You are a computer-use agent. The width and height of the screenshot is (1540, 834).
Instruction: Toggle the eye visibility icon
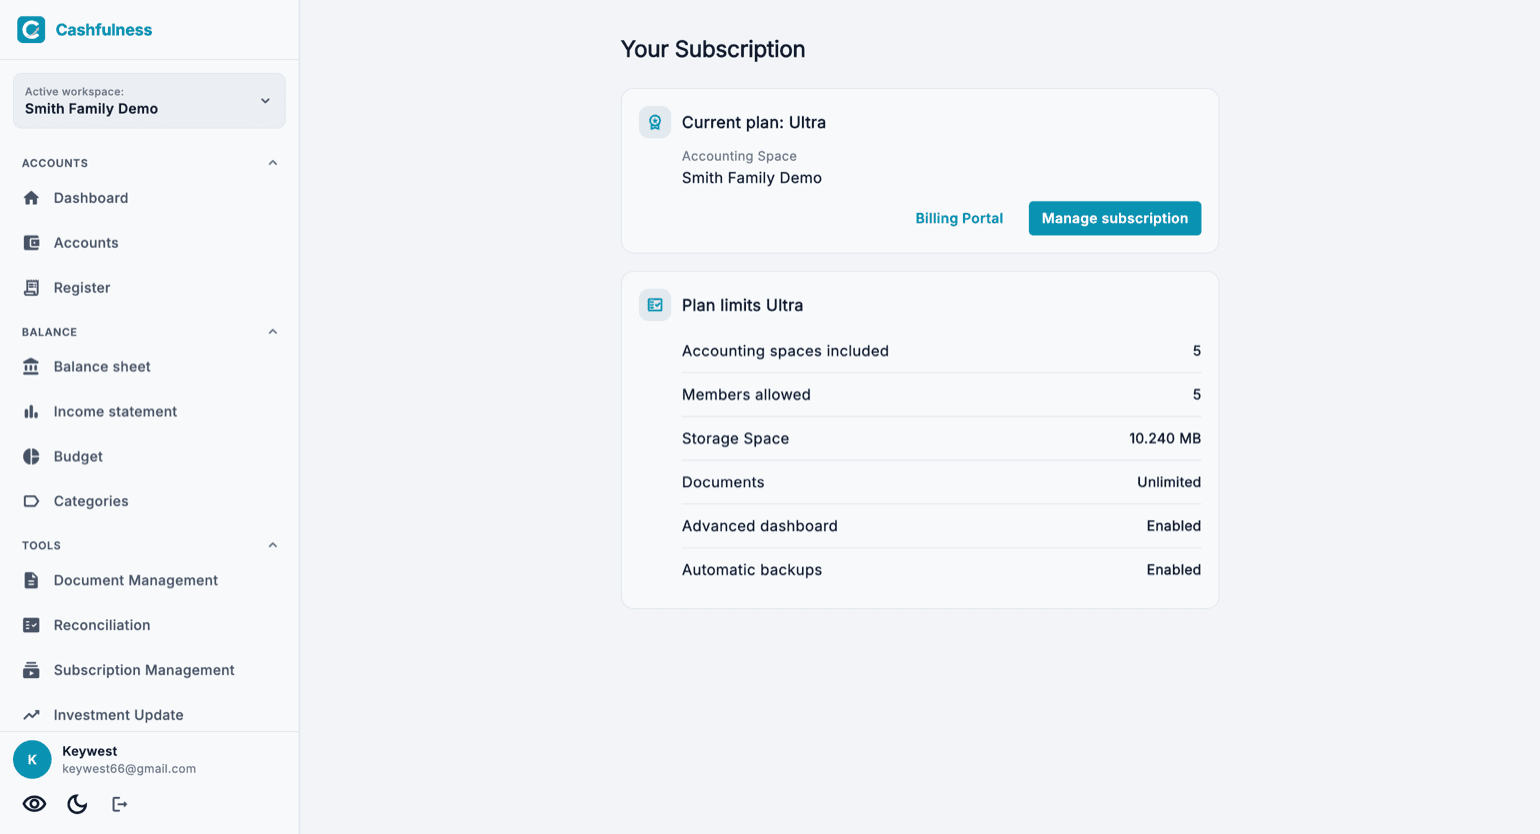tap(34, 804)
